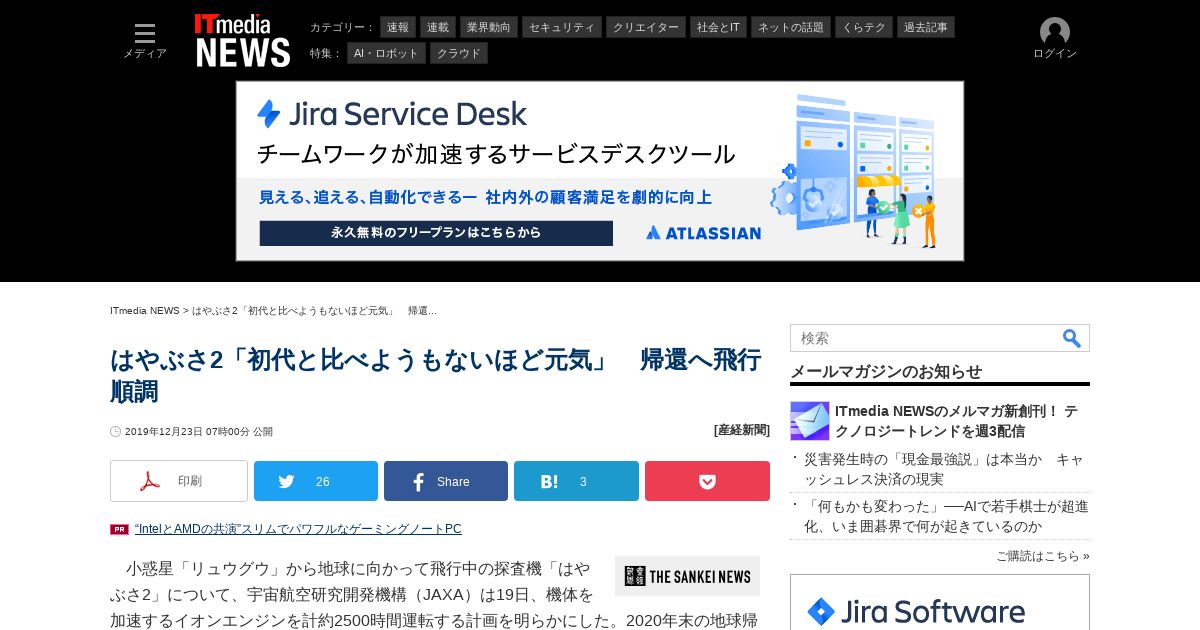Open ネットの話題 category
The width and height of the screenshot is (1200, 630).
791,27
